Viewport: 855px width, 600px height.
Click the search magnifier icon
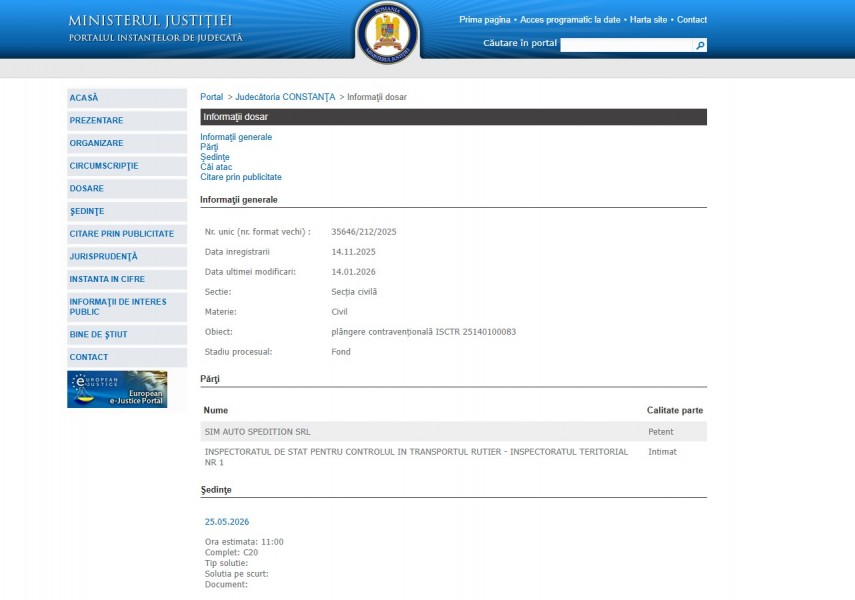[x=700, y=45]
